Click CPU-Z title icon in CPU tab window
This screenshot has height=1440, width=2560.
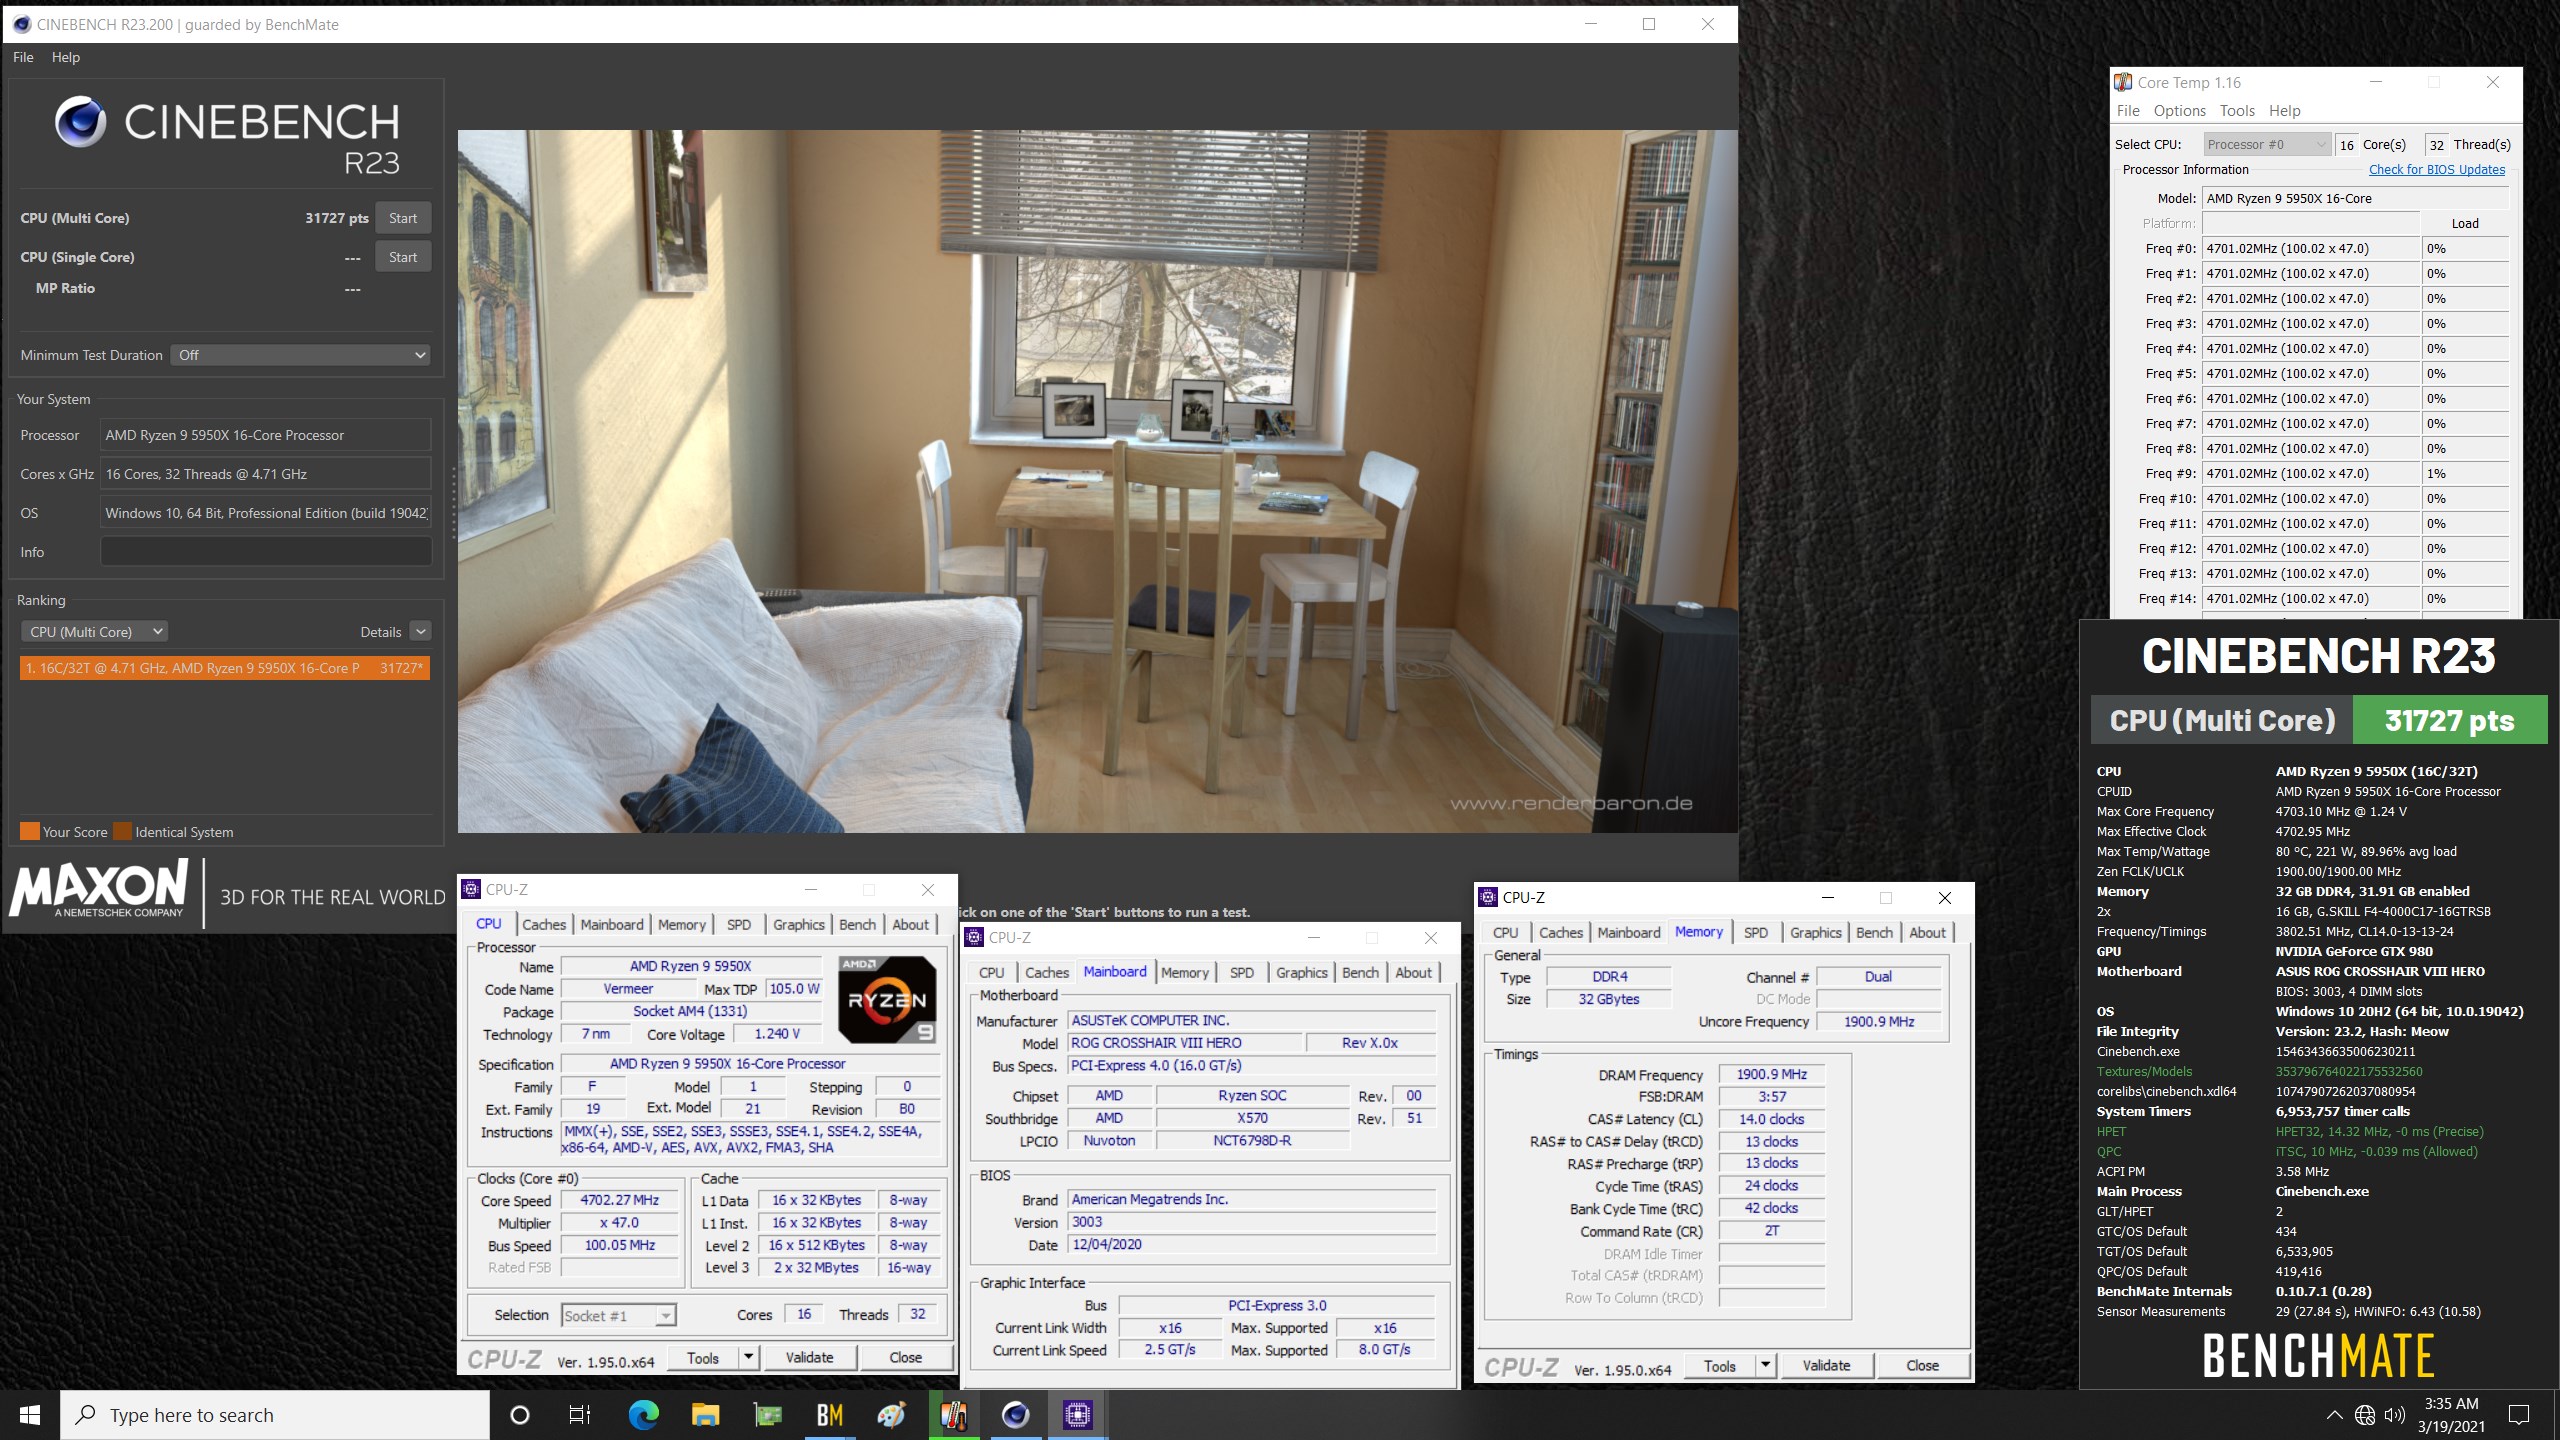(x=472, y=889)
